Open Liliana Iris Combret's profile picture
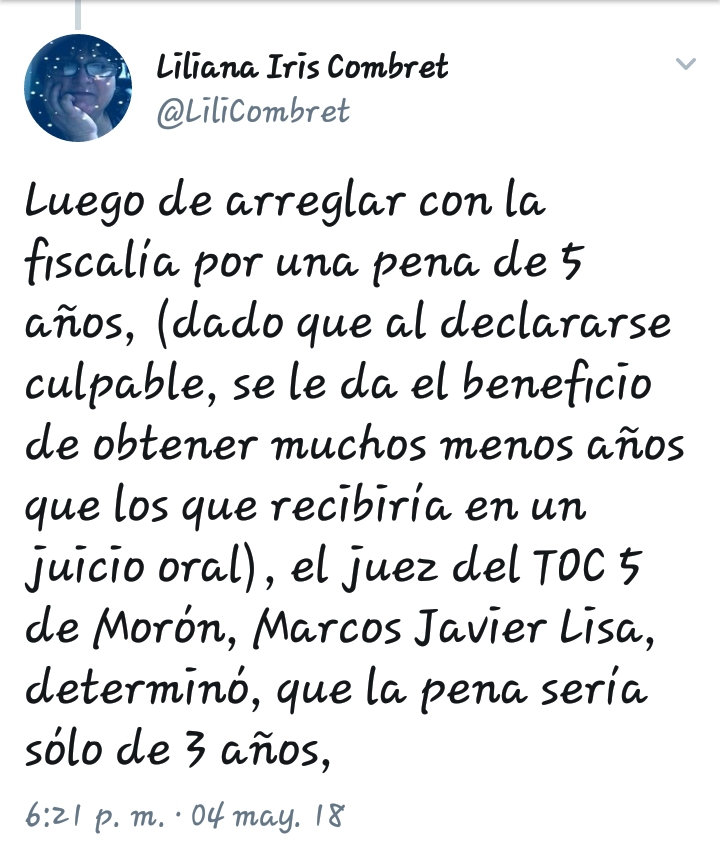The image size is (720, 851). [x=78, y=88]
